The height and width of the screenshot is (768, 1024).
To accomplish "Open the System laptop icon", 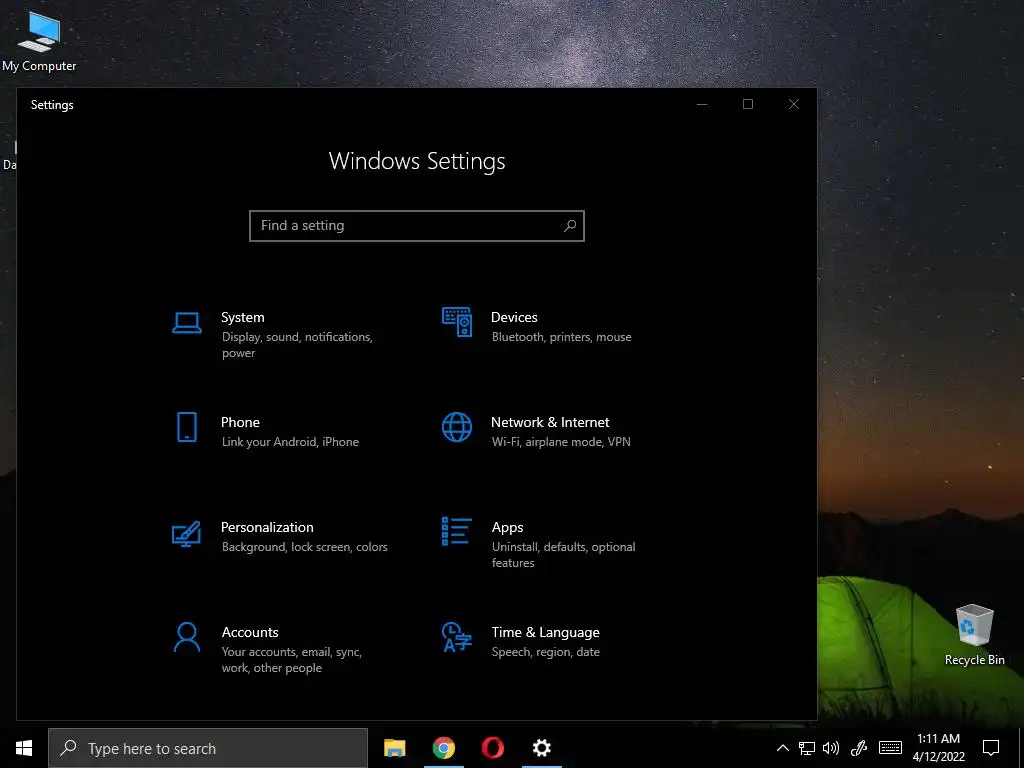I will pyautogui.click(x=187, y=323).
